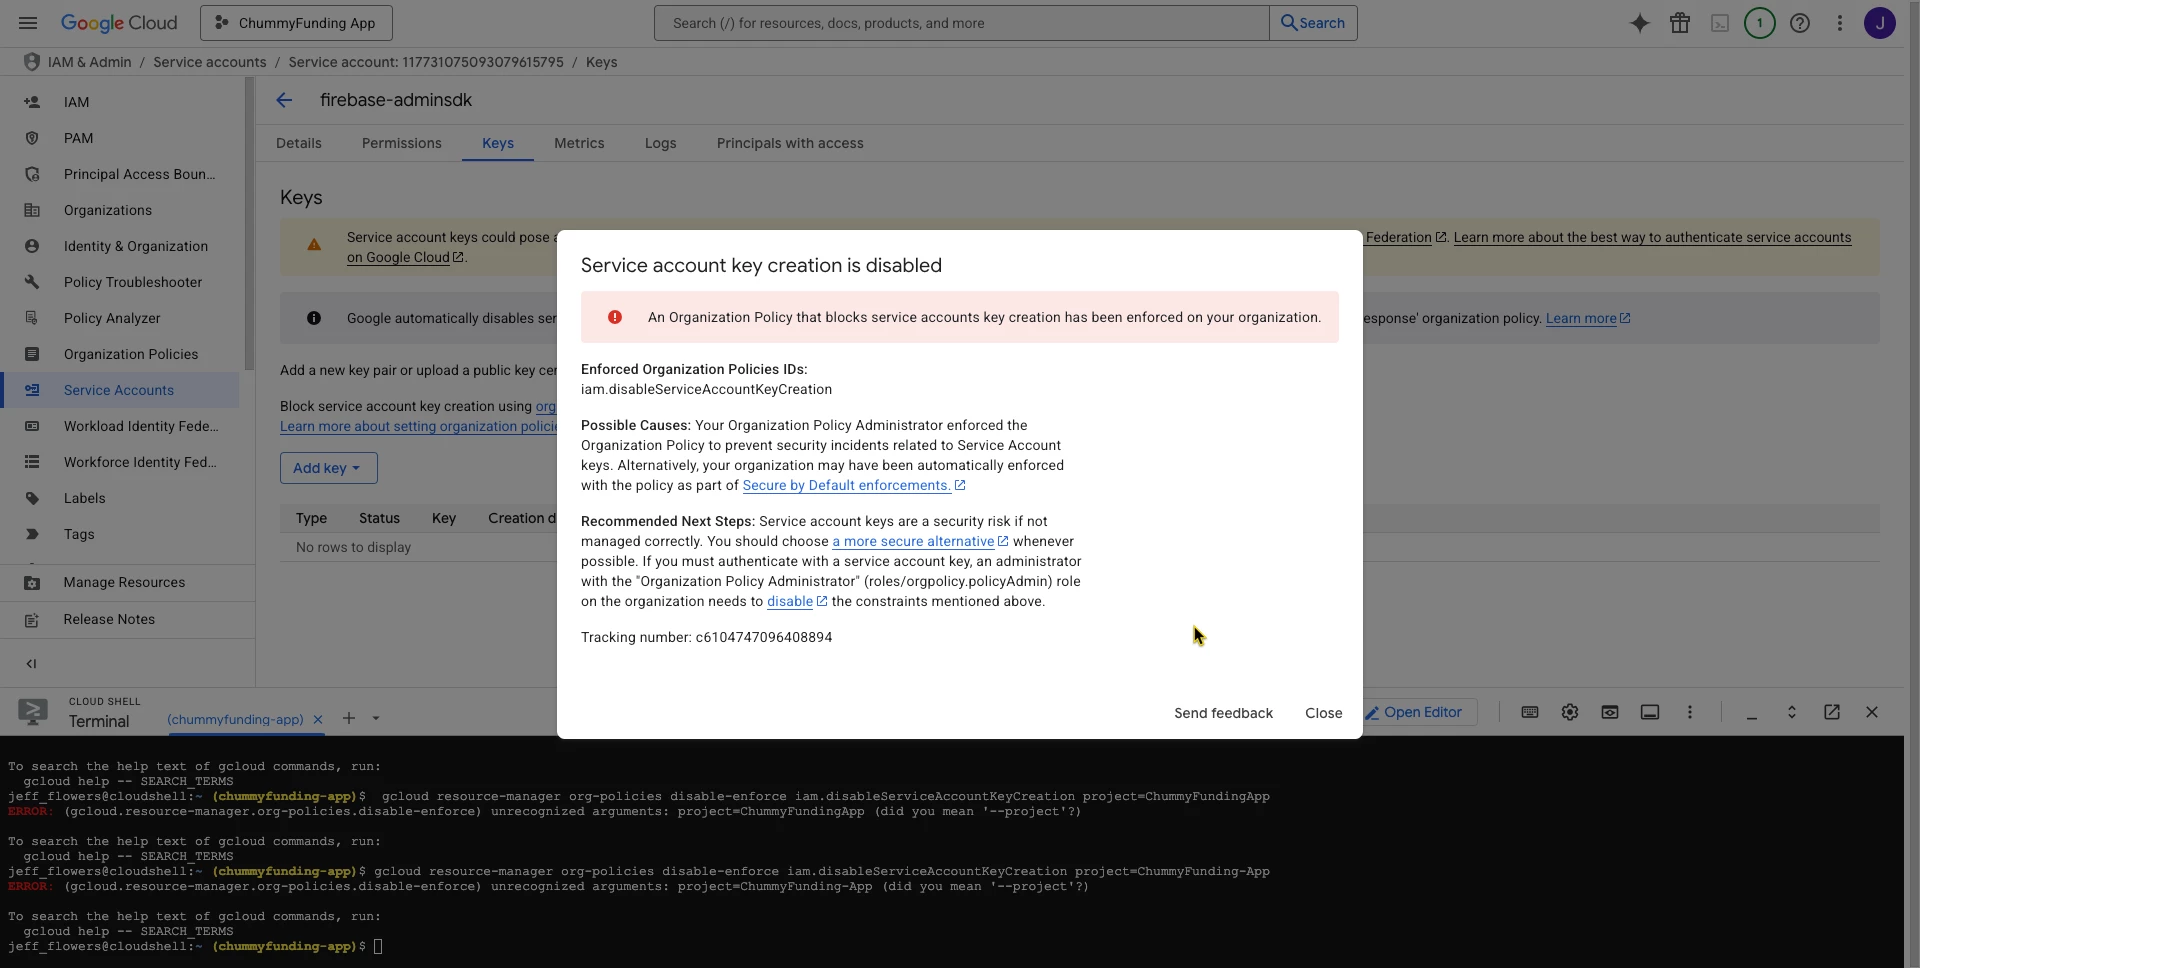Click IAM & Admin breadcrumb
Image resolution: width=2180 pixels, height=968 pixels.
pos(89,62)
